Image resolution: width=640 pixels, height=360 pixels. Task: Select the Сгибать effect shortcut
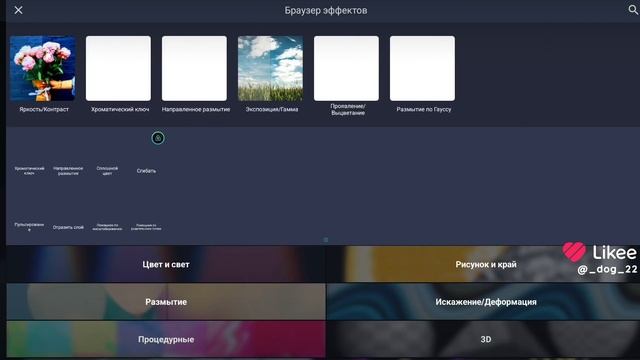pyautogui.click(x=146, y=171)
